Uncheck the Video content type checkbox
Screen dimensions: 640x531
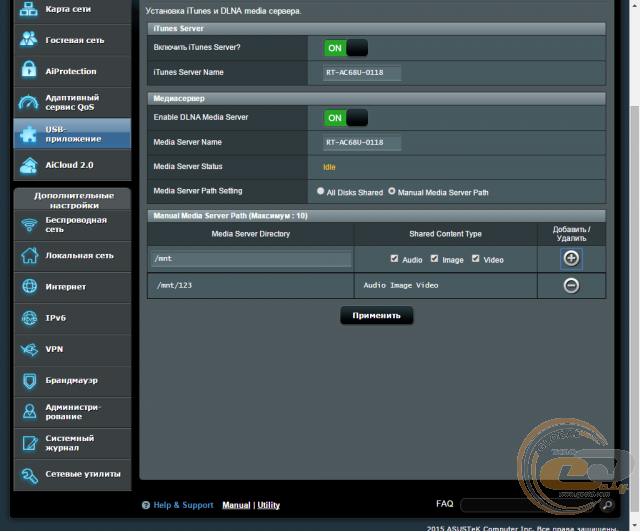point(476,258)
